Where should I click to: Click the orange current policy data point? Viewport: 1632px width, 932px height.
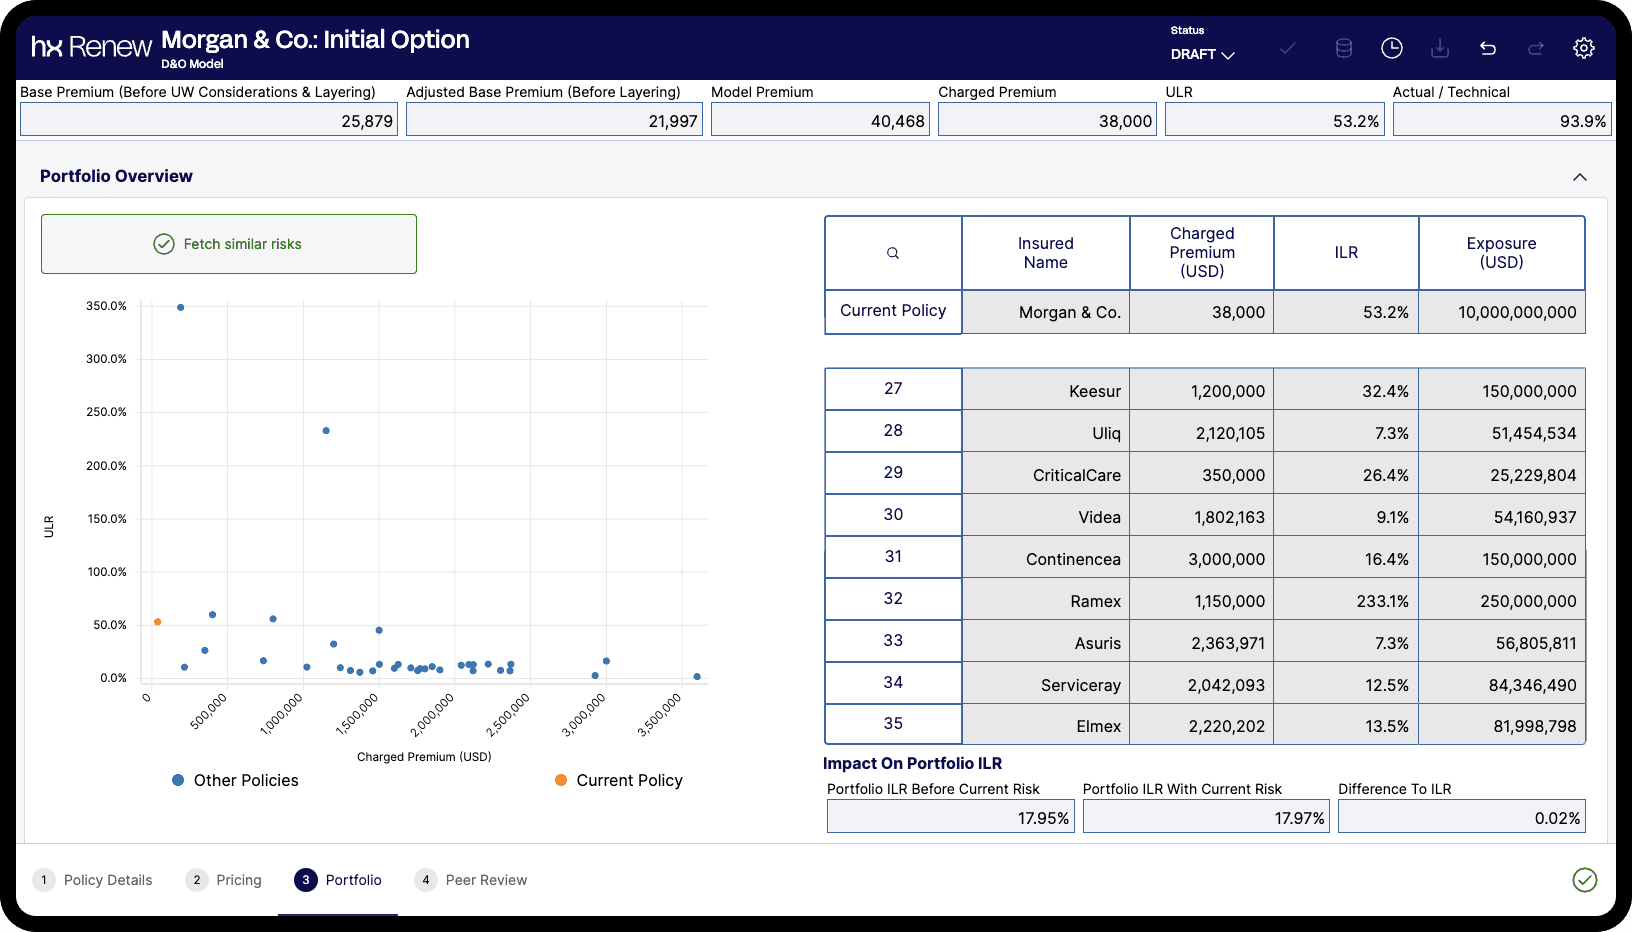(157, 622)
